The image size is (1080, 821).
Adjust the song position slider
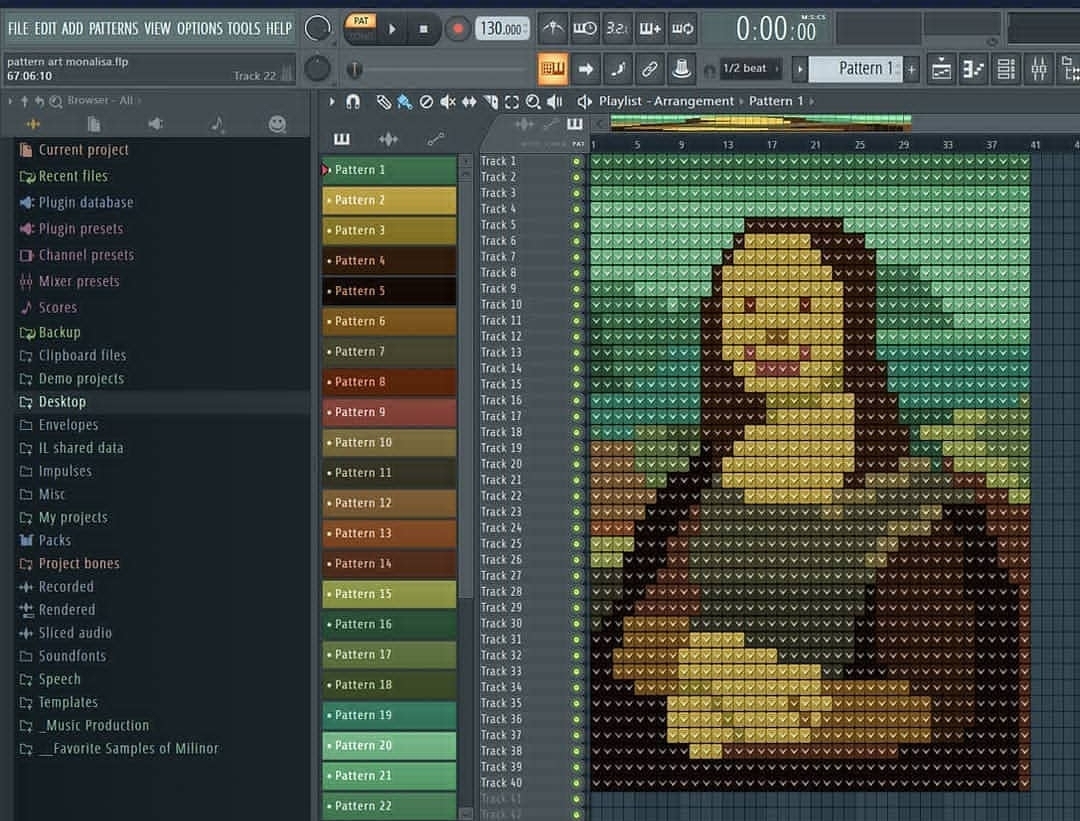[437, 69]
